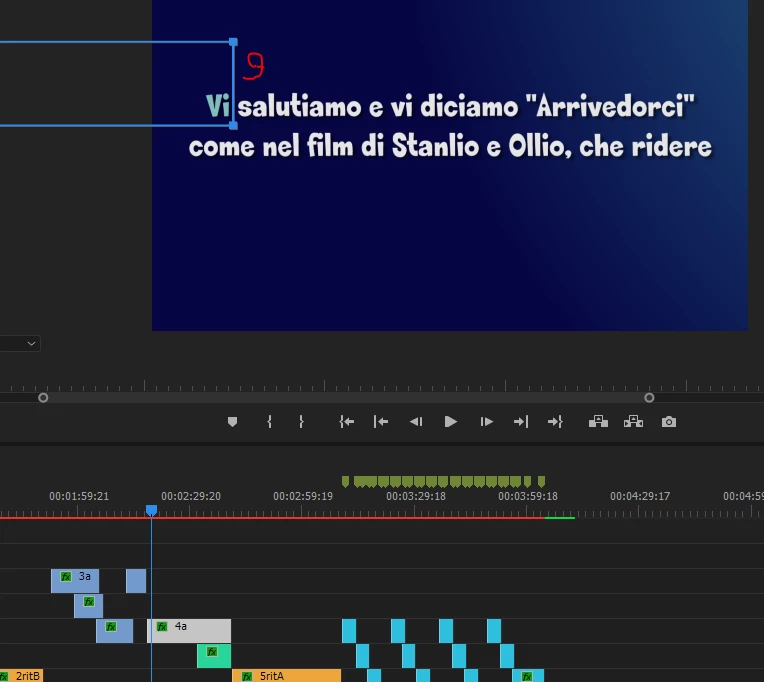Image resolution: width=764 pixels, height=682 pixels.
Task: Select the orange 5ritA clip
Action: point(286,676)
